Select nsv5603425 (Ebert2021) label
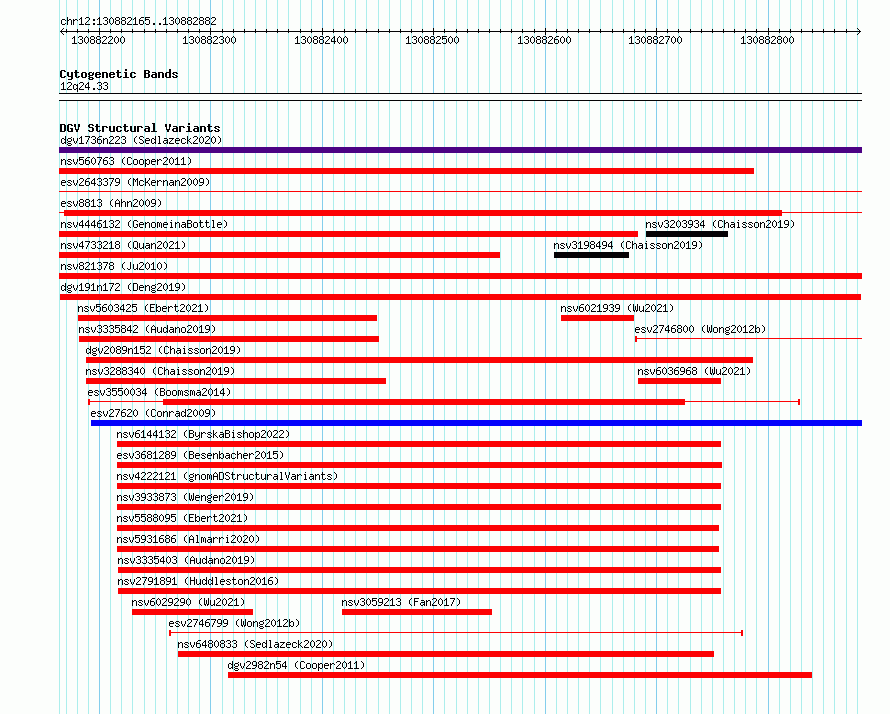The width and height of the screenshot is (890, 714). pos(144,308)
